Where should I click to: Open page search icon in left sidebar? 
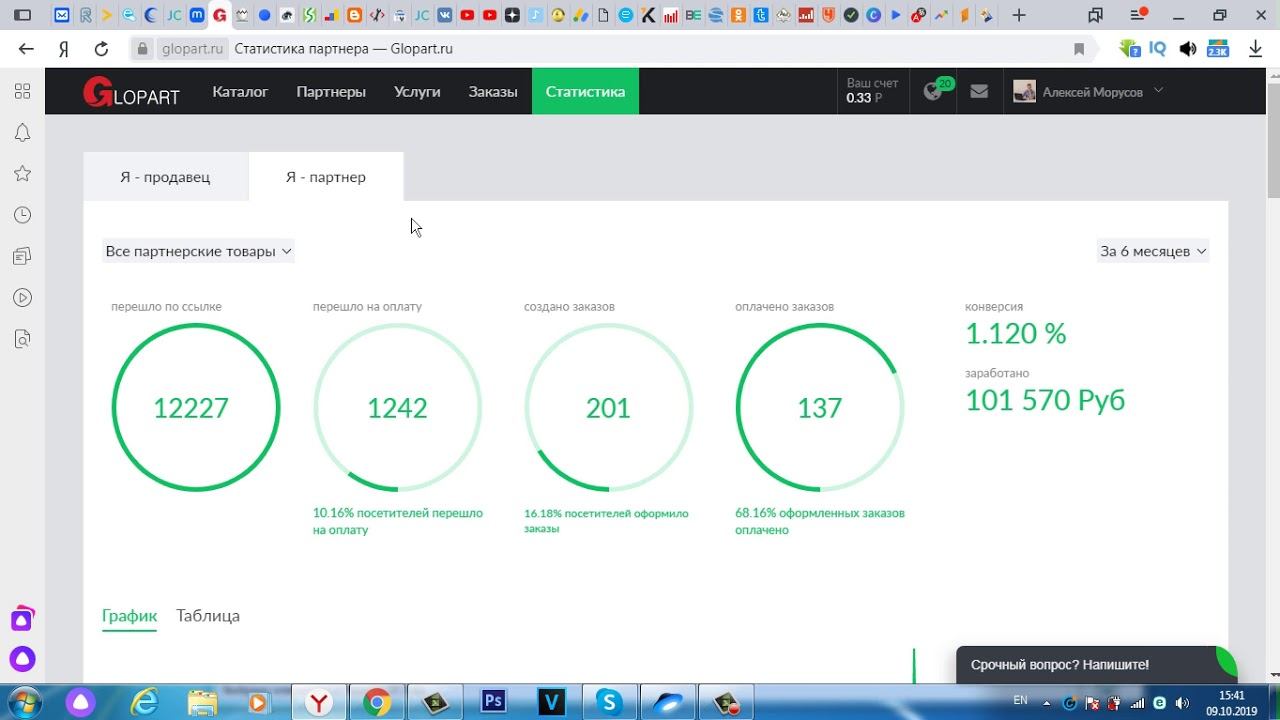(x=22, y=340)
